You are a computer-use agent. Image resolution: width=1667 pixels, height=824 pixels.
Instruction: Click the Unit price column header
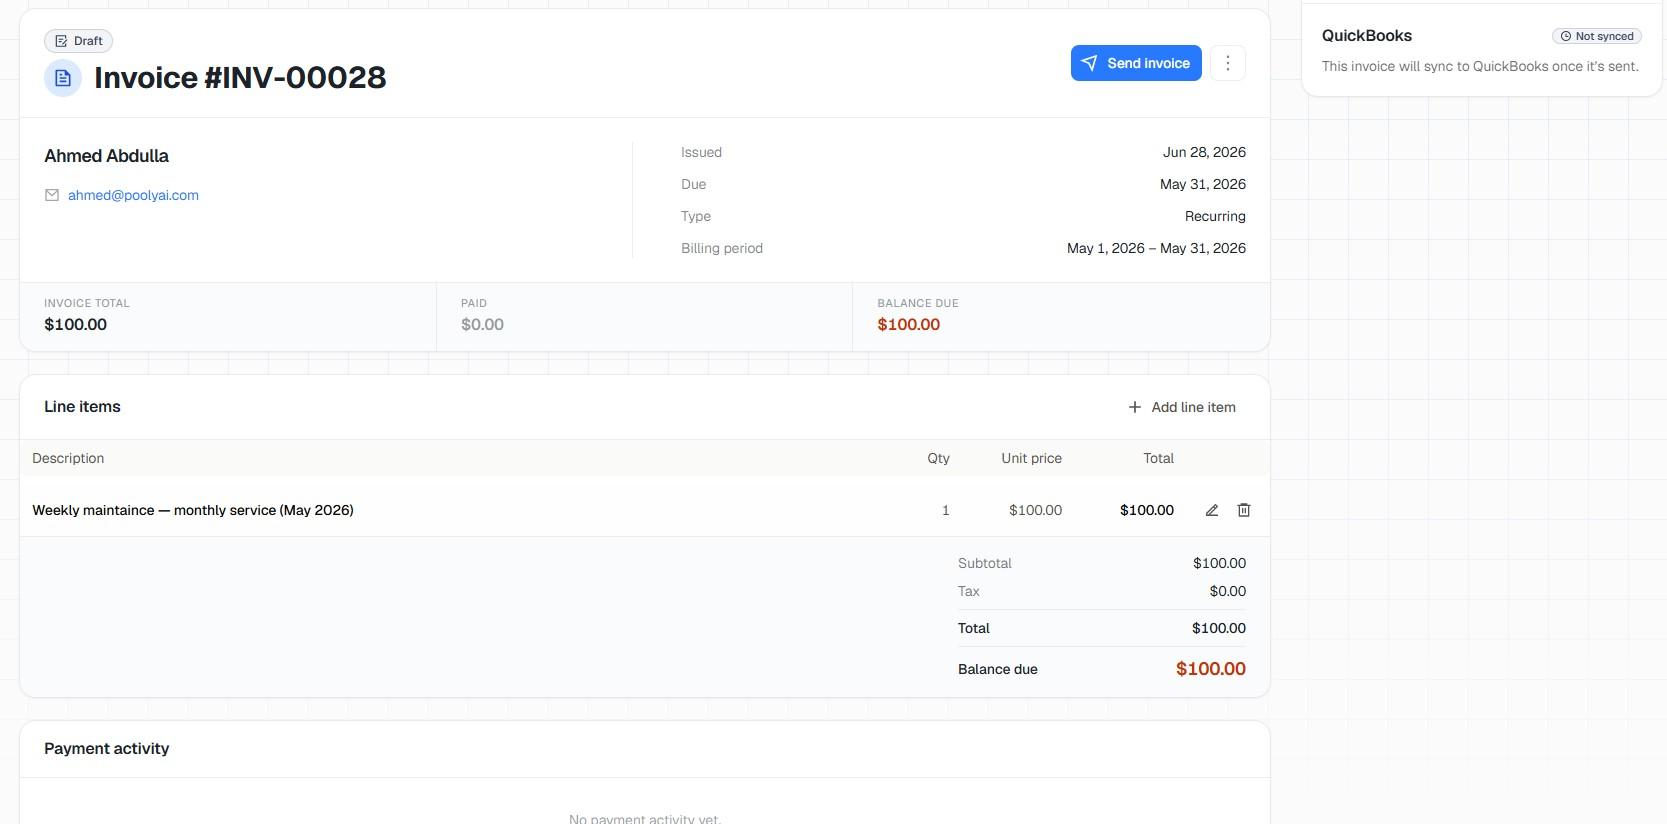point(1031,458)
